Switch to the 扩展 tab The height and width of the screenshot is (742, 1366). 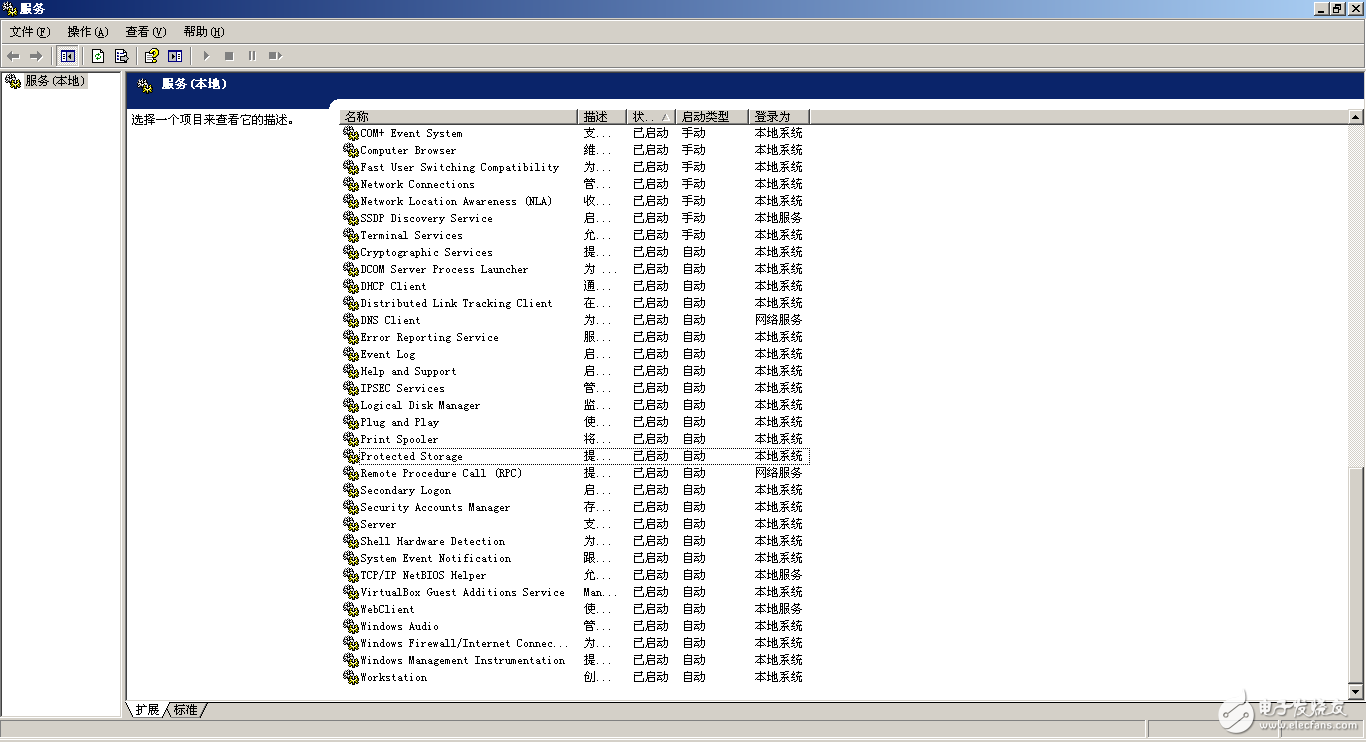[x=147, y=709]
